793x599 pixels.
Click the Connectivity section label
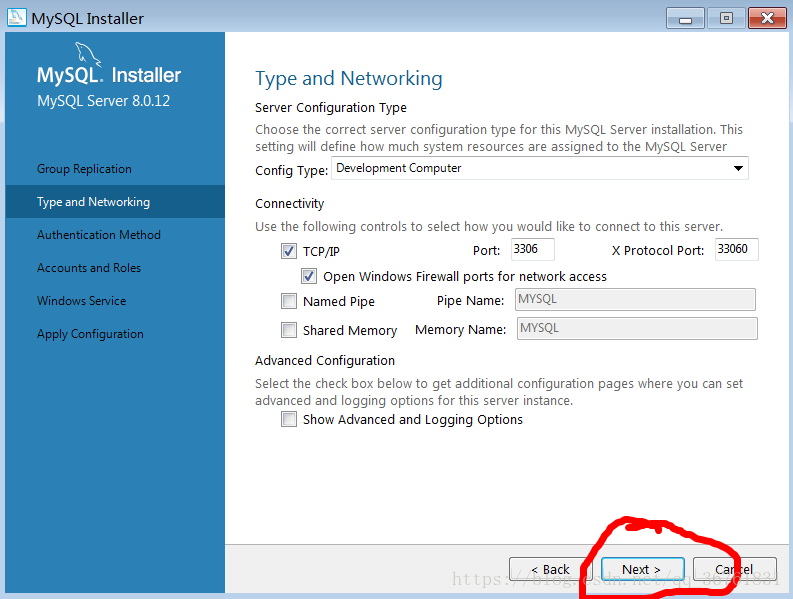(289, 203)
